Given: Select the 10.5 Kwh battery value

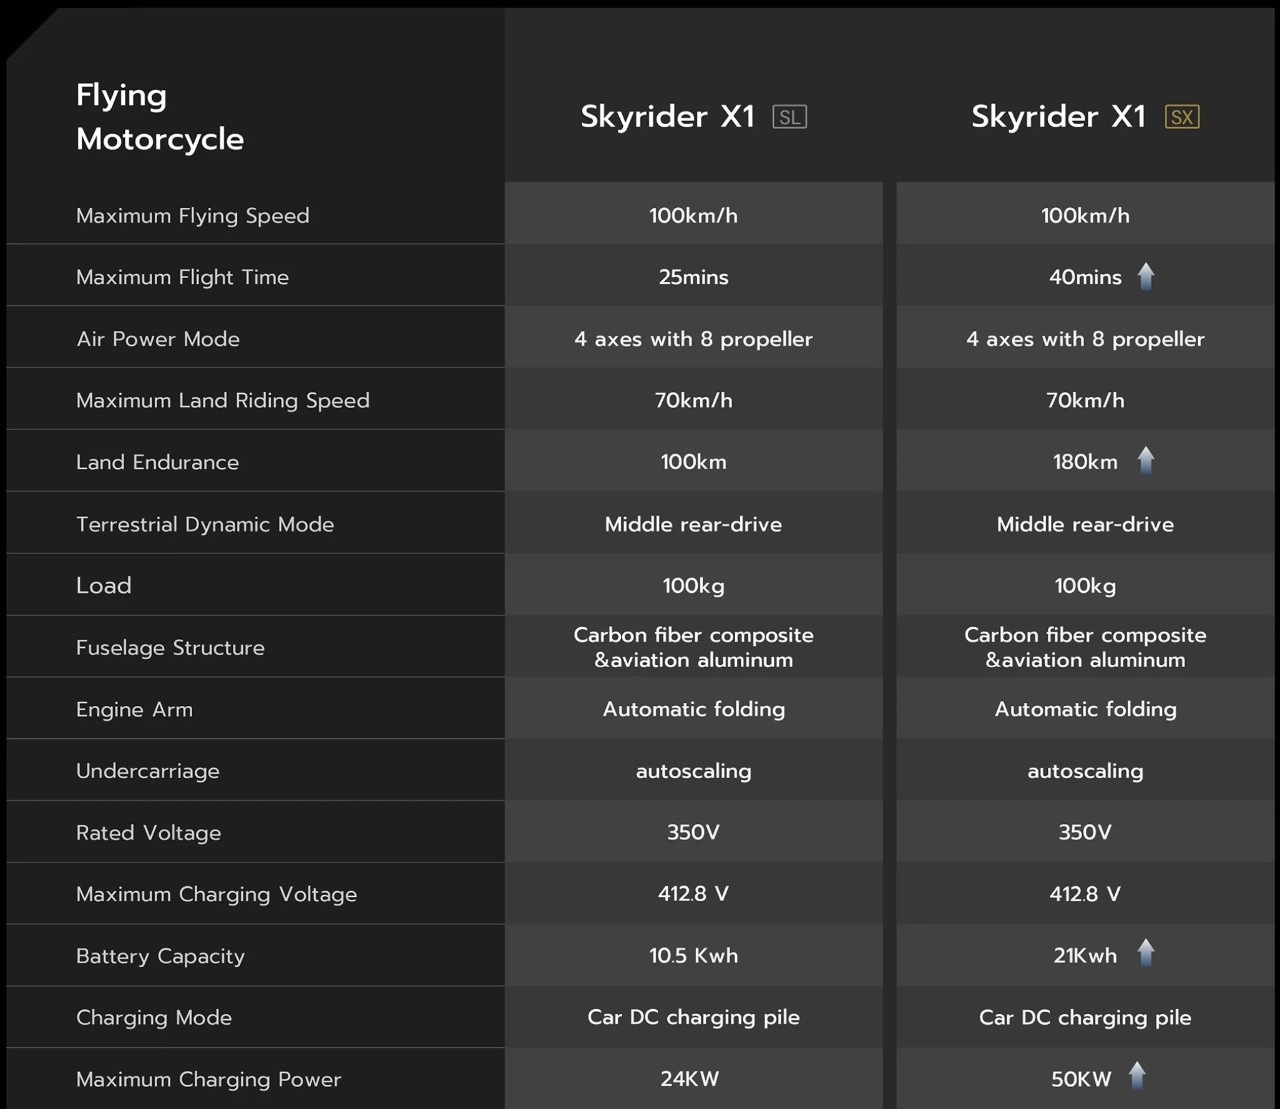Looking at the screenshot, I should (693, 955).
